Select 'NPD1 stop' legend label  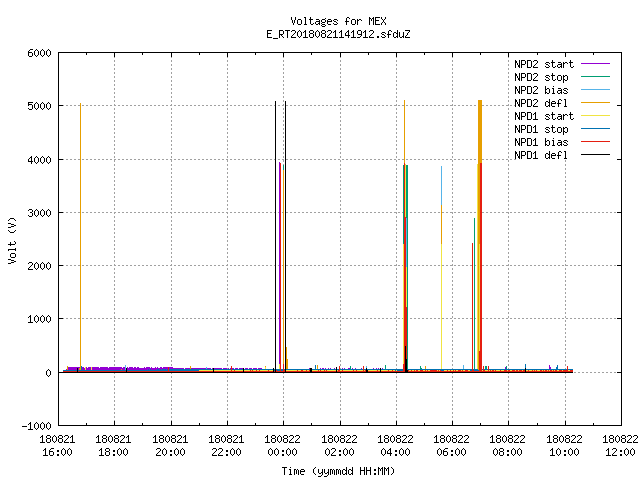pos(541,129)
